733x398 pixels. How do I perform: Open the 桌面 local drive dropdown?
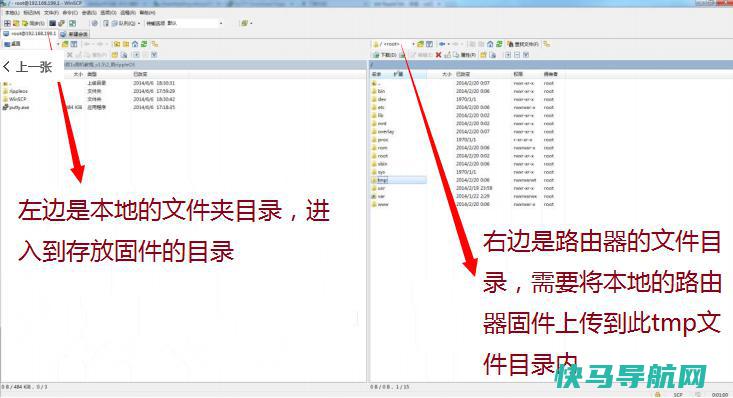(x=31, y=44)
